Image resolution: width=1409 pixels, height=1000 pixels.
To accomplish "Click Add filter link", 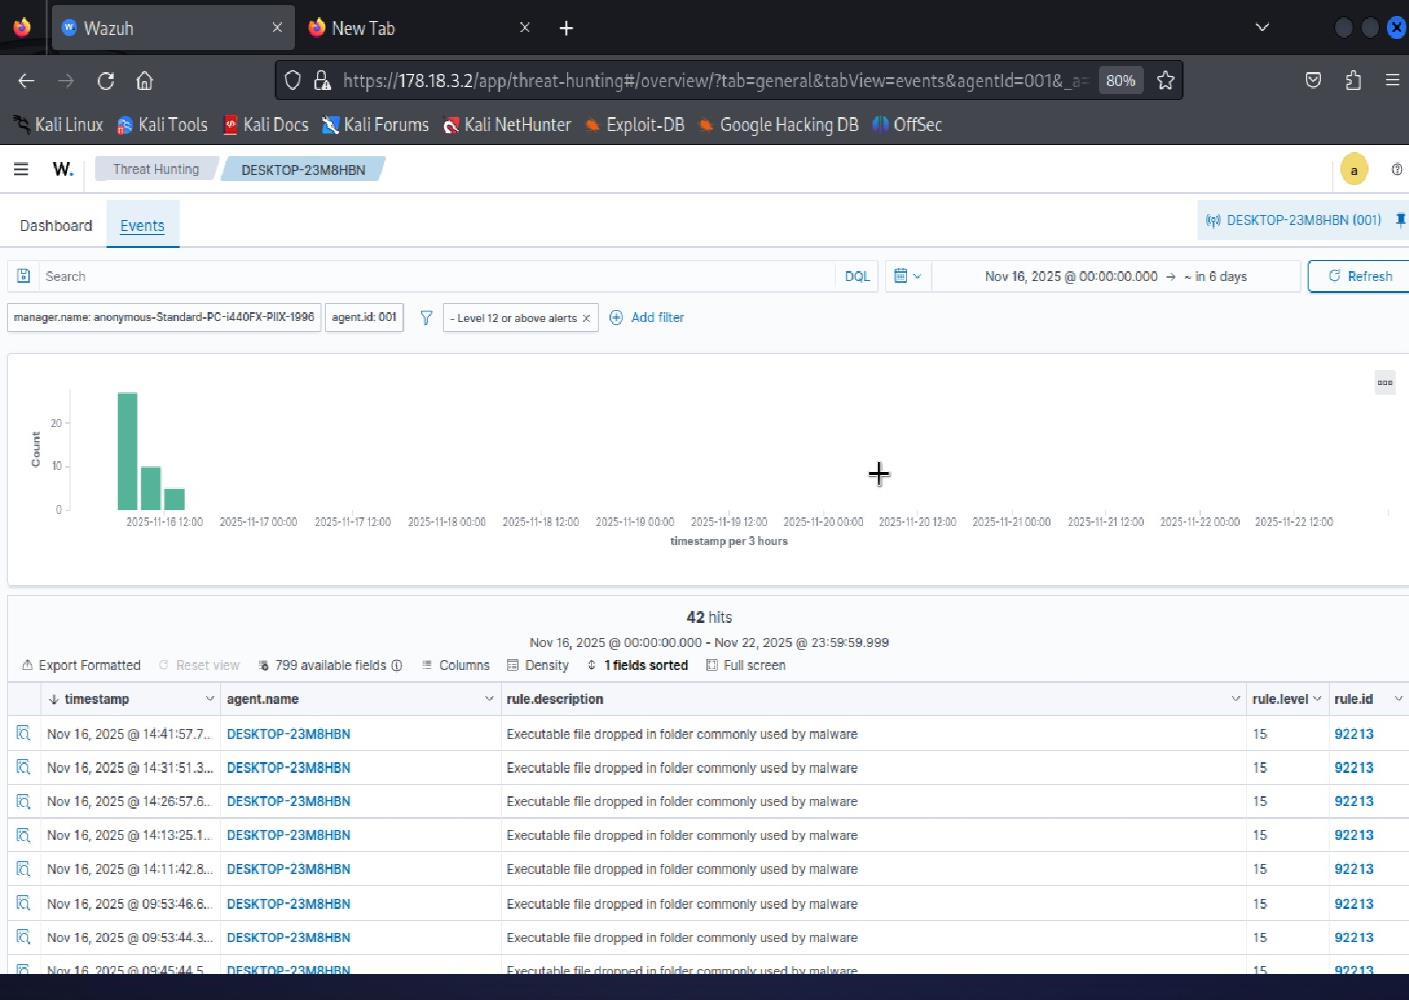I will 657,317.
